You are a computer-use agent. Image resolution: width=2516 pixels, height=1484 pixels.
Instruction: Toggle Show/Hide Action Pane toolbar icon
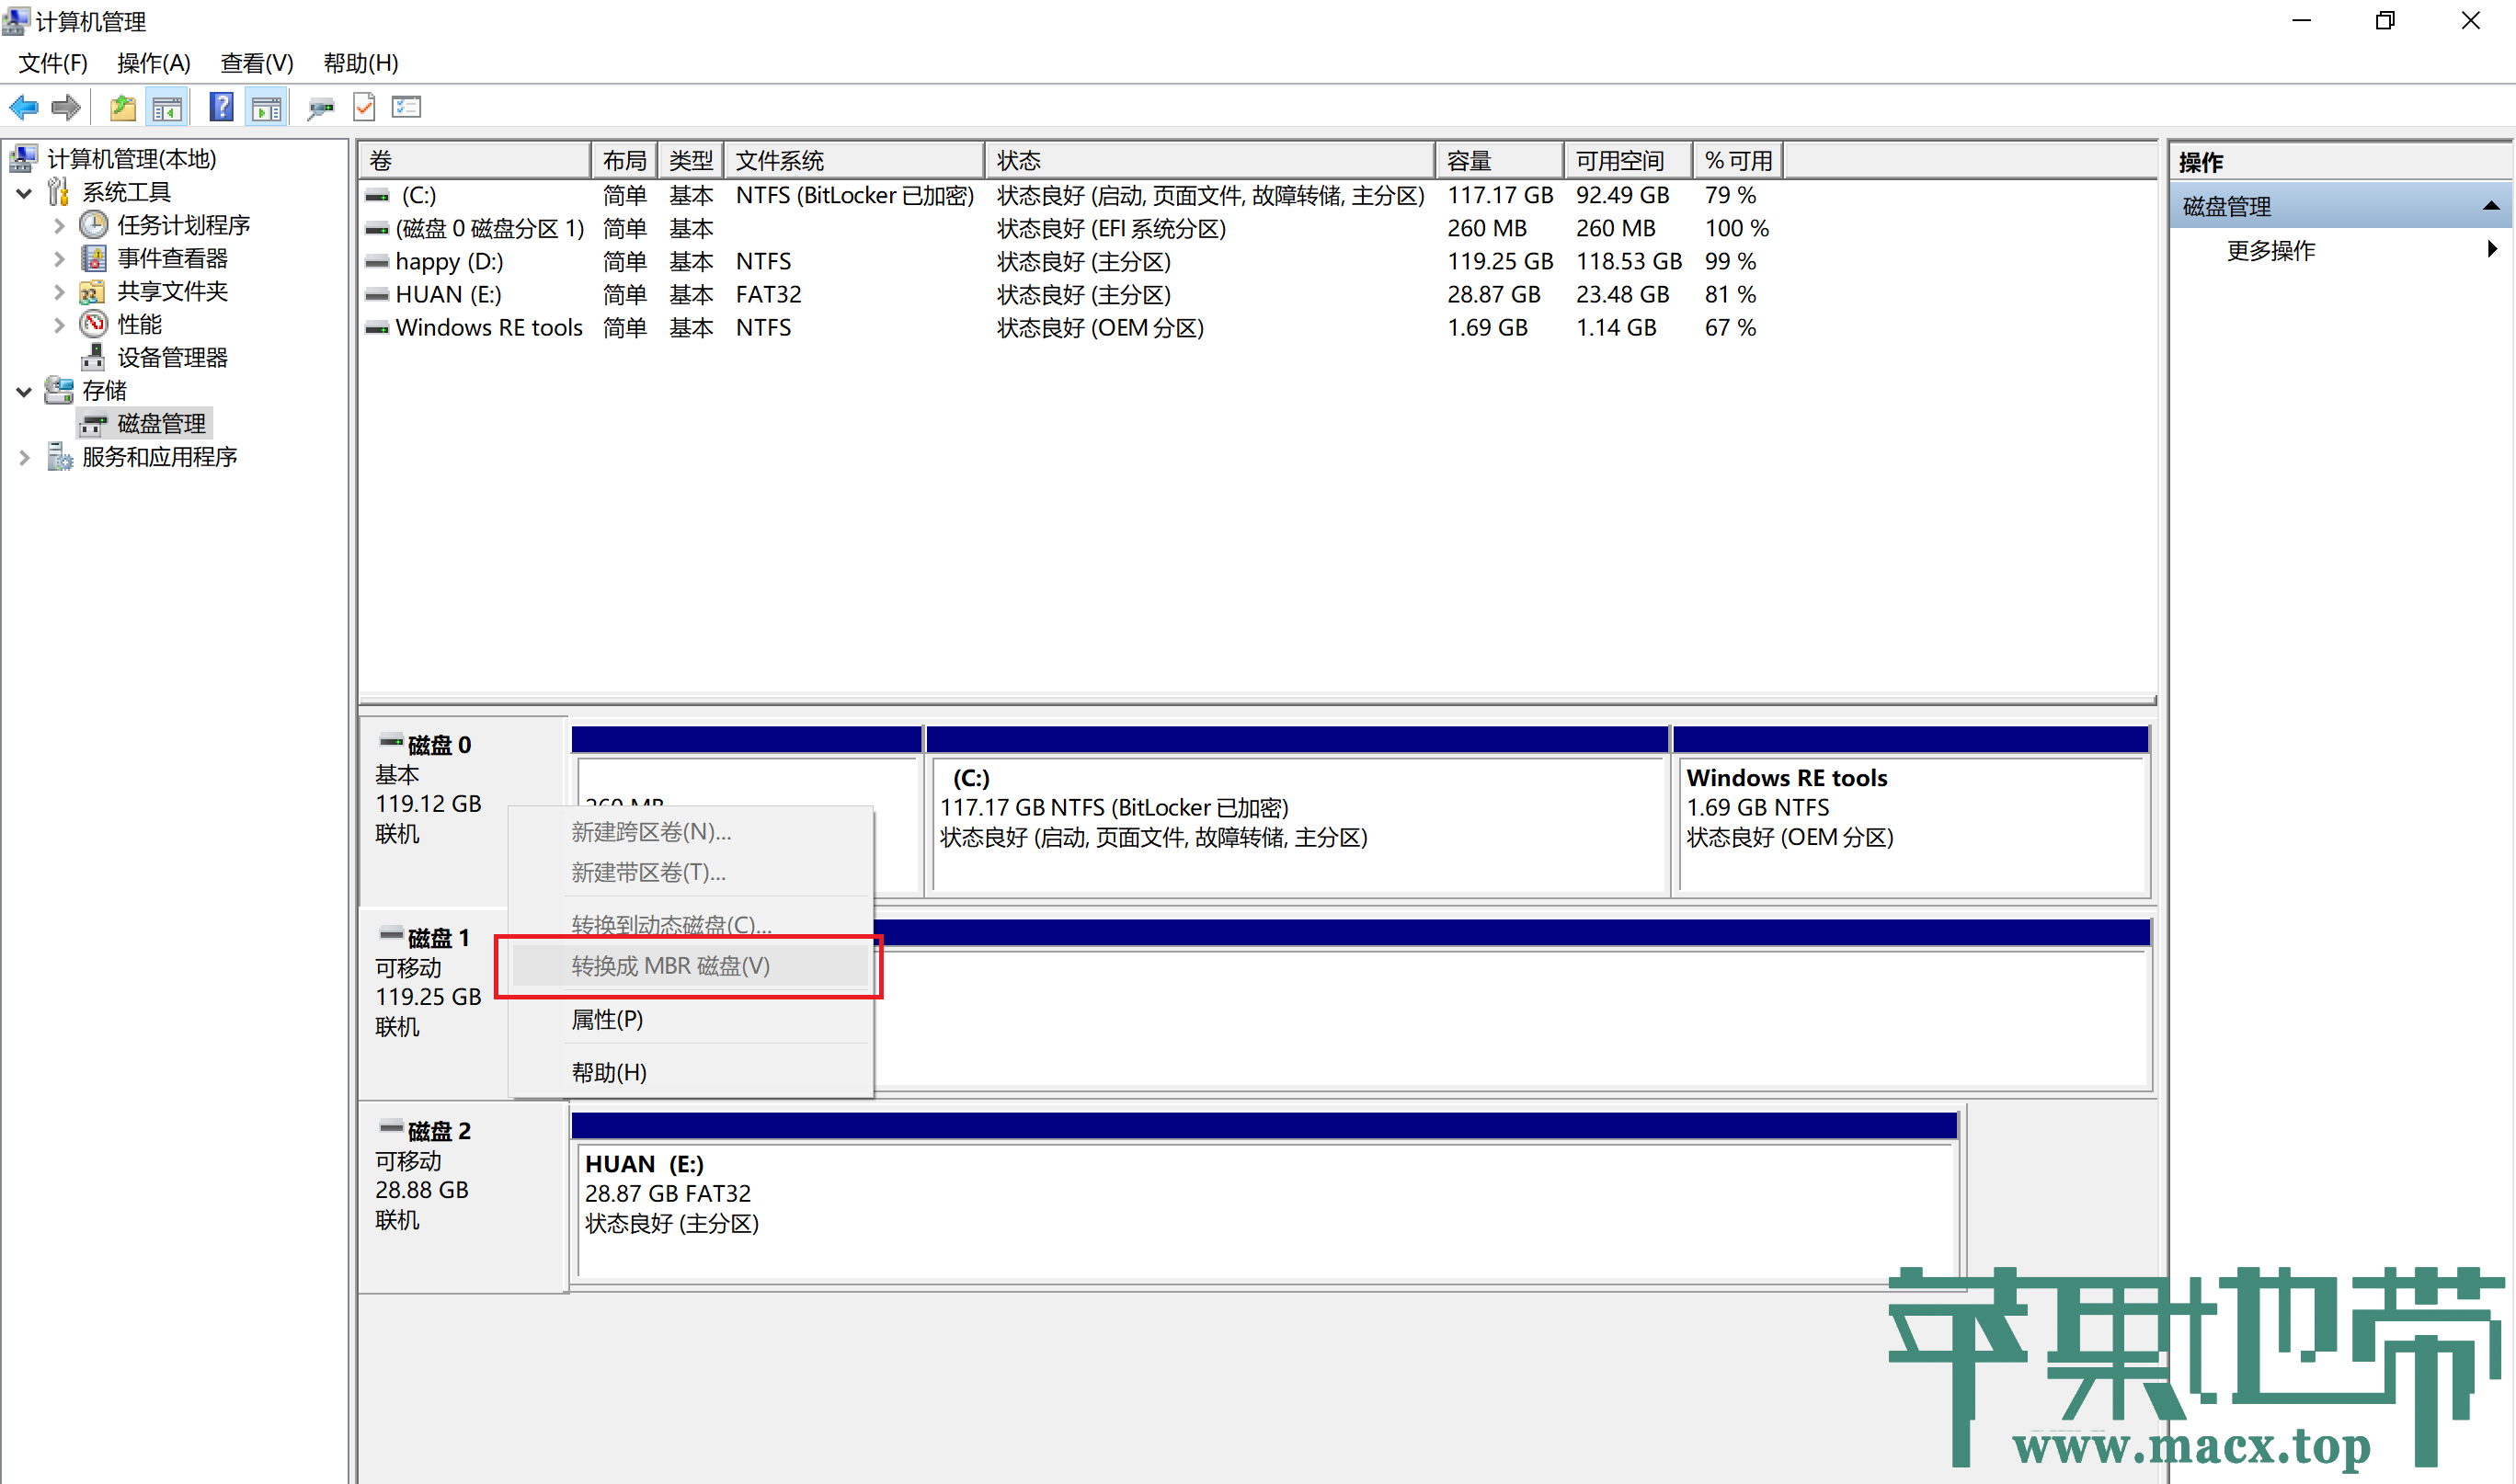pos(266,107)
